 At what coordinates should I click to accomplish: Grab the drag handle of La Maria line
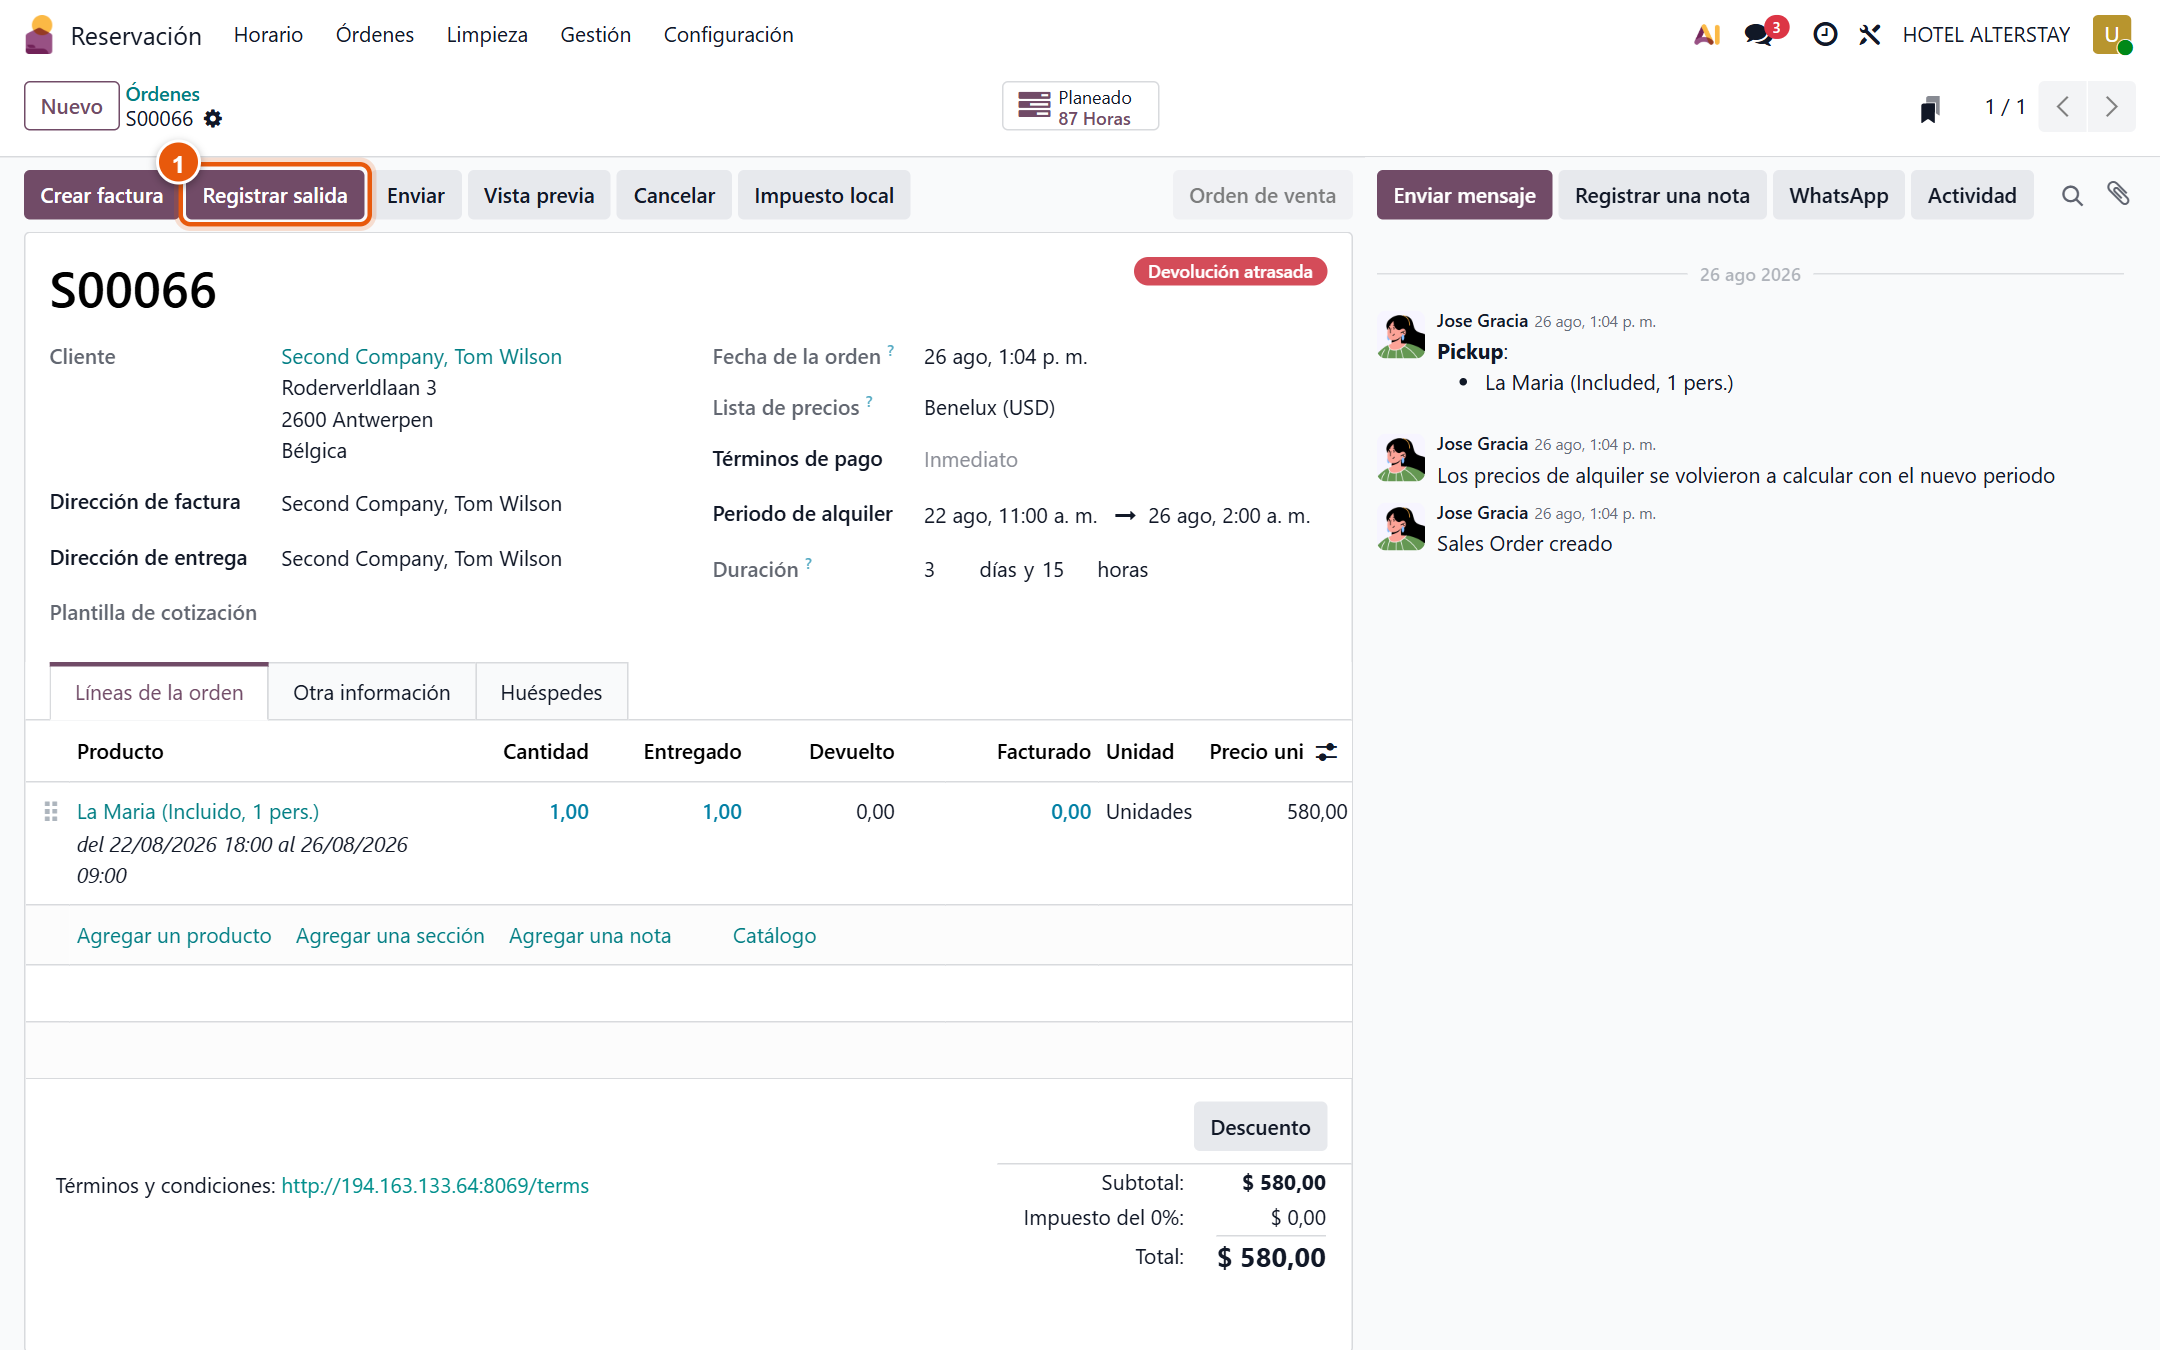tap(51, 812)
